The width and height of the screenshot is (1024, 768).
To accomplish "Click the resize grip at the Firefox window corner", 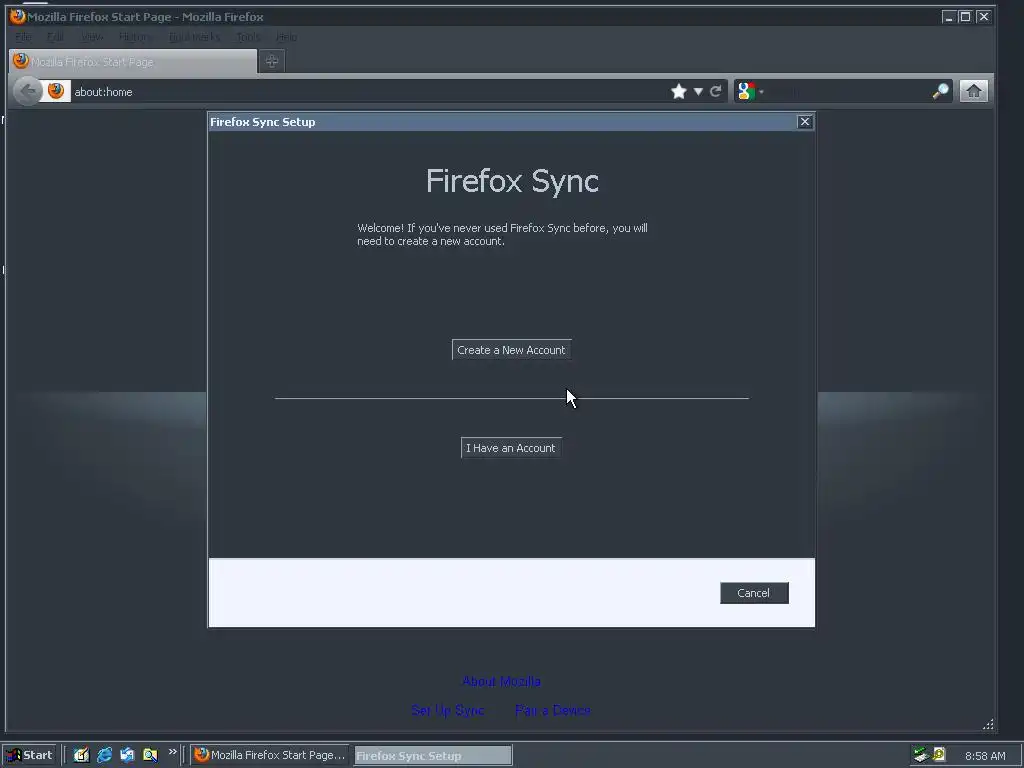I will [x=988, y=724].
